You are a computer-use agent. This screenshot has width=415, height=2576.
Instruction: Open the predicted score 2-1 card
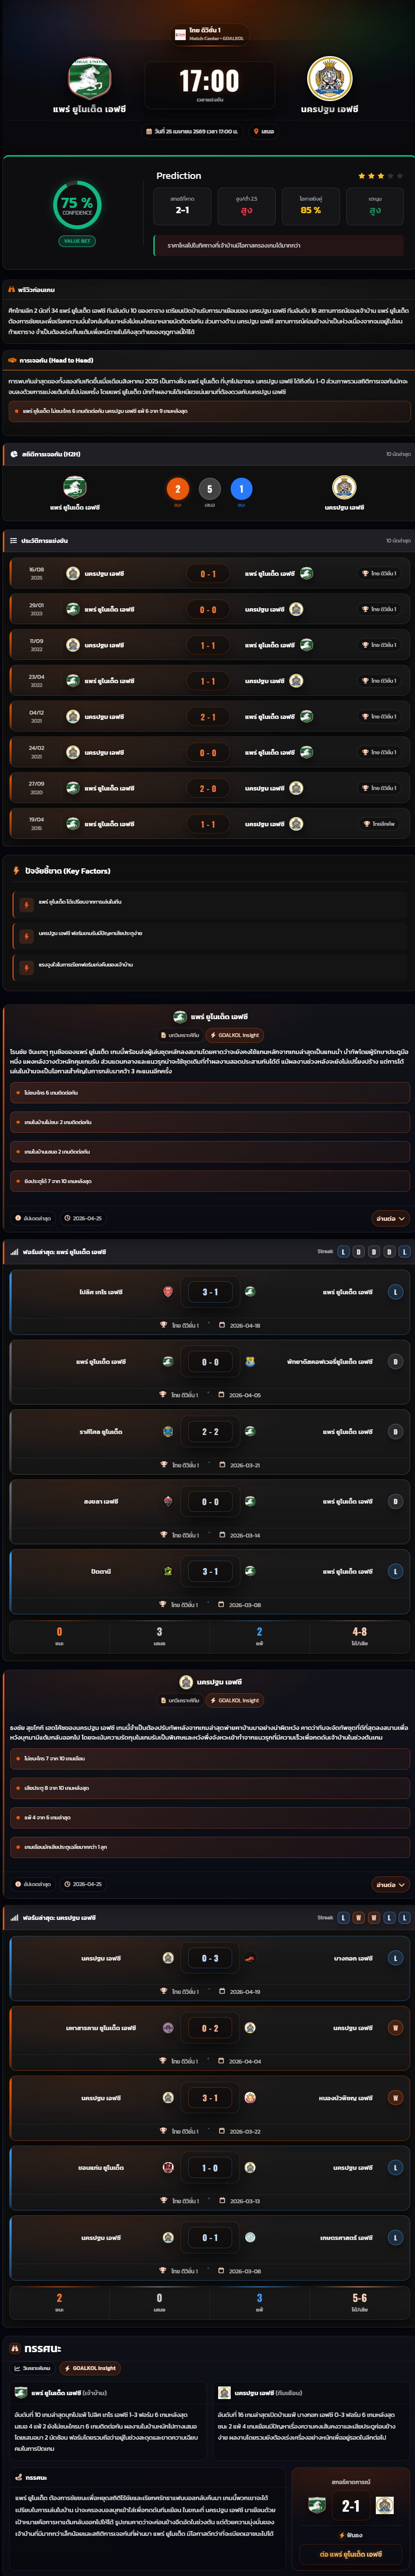(x=182, y=205)
